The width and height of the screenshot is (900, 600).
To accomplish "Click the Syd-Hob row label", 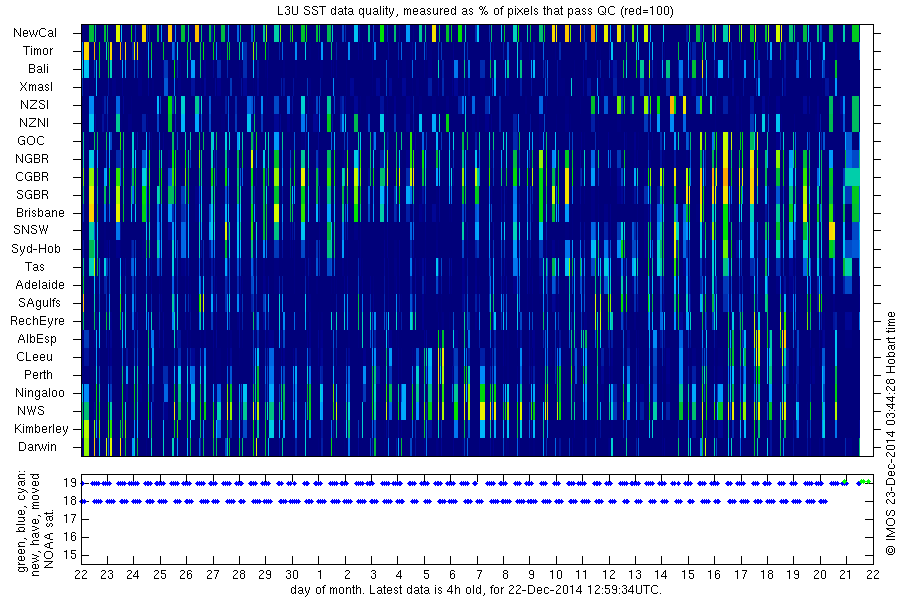I will [x=36, y=249].
